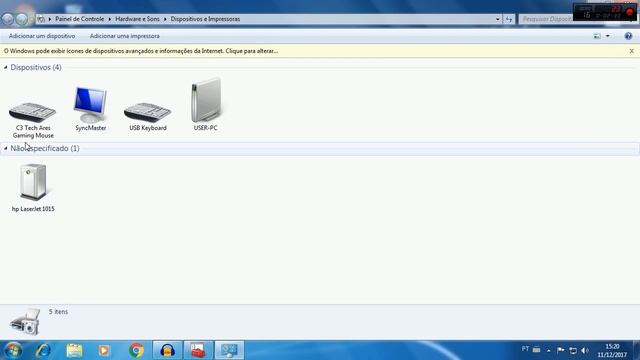Click the on-screen keyboard tray icon

click(x=537, y=350)
